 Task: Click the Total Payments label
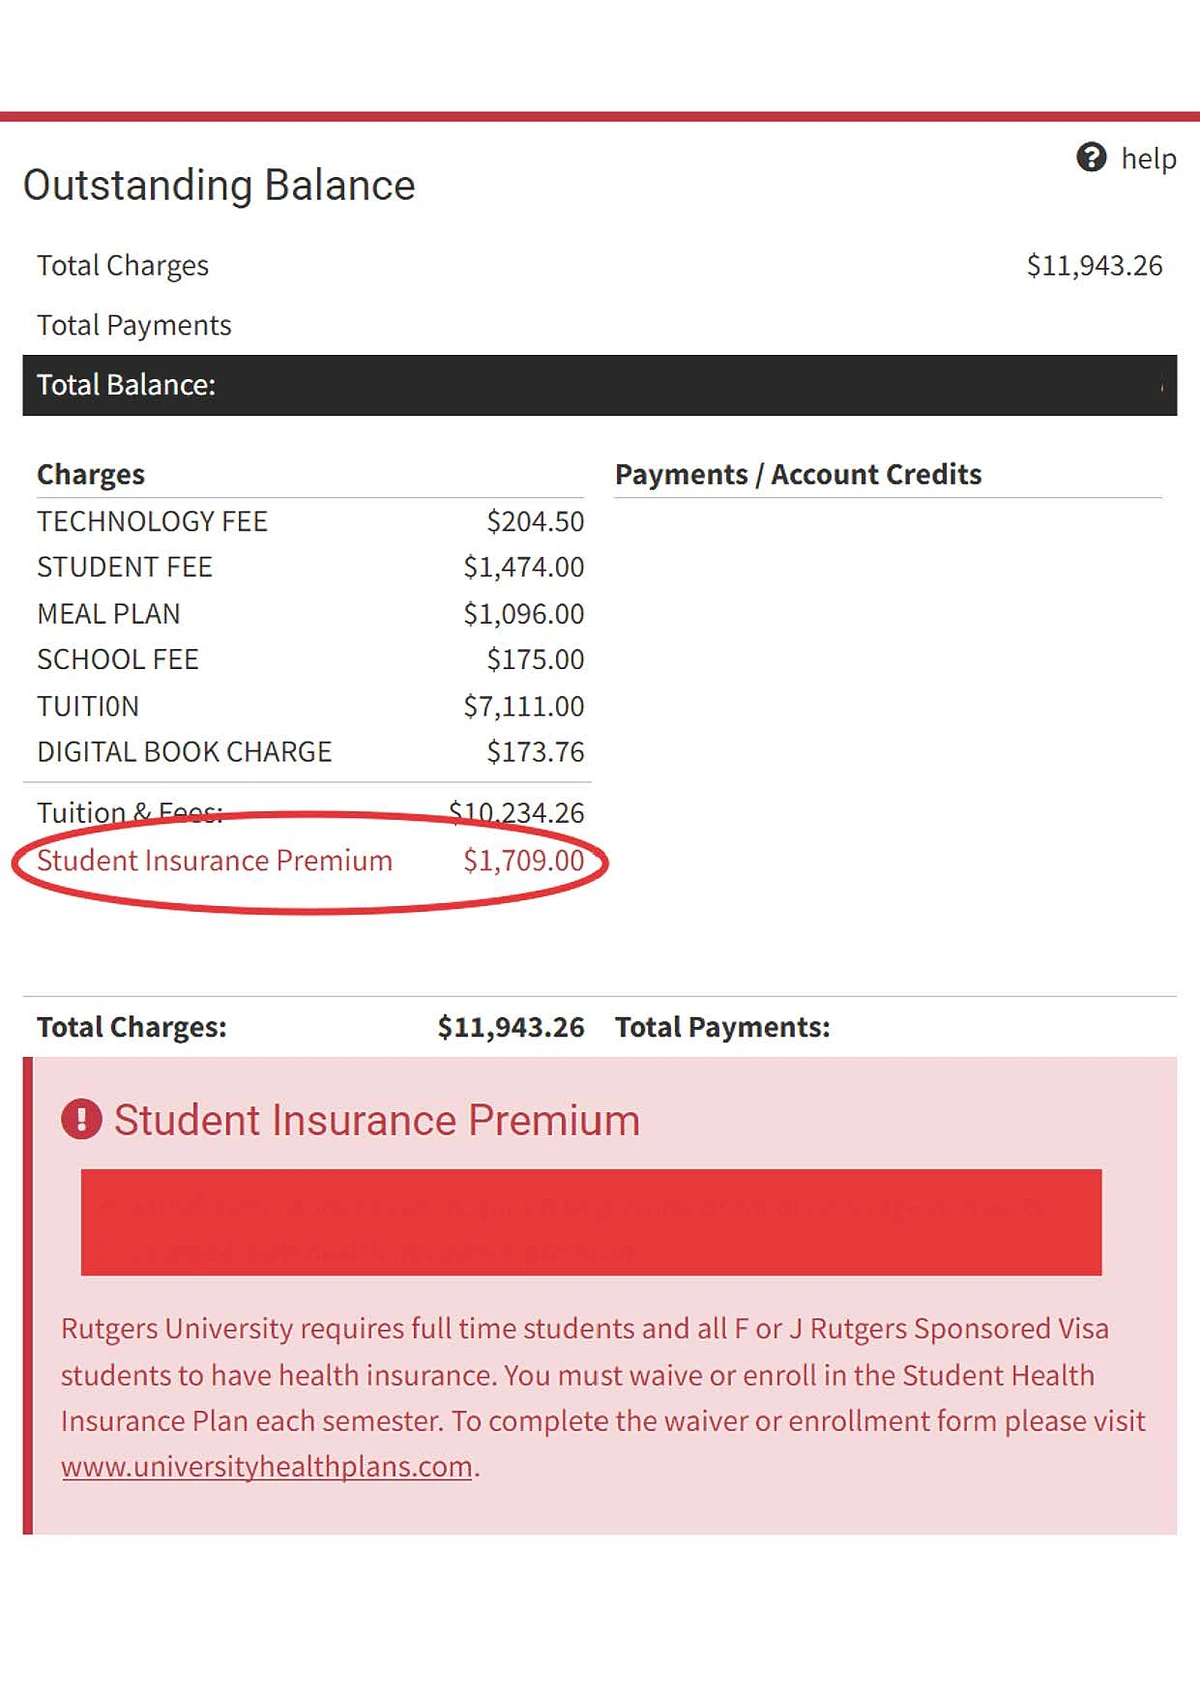pyautogui.click(x=134, y=324)
